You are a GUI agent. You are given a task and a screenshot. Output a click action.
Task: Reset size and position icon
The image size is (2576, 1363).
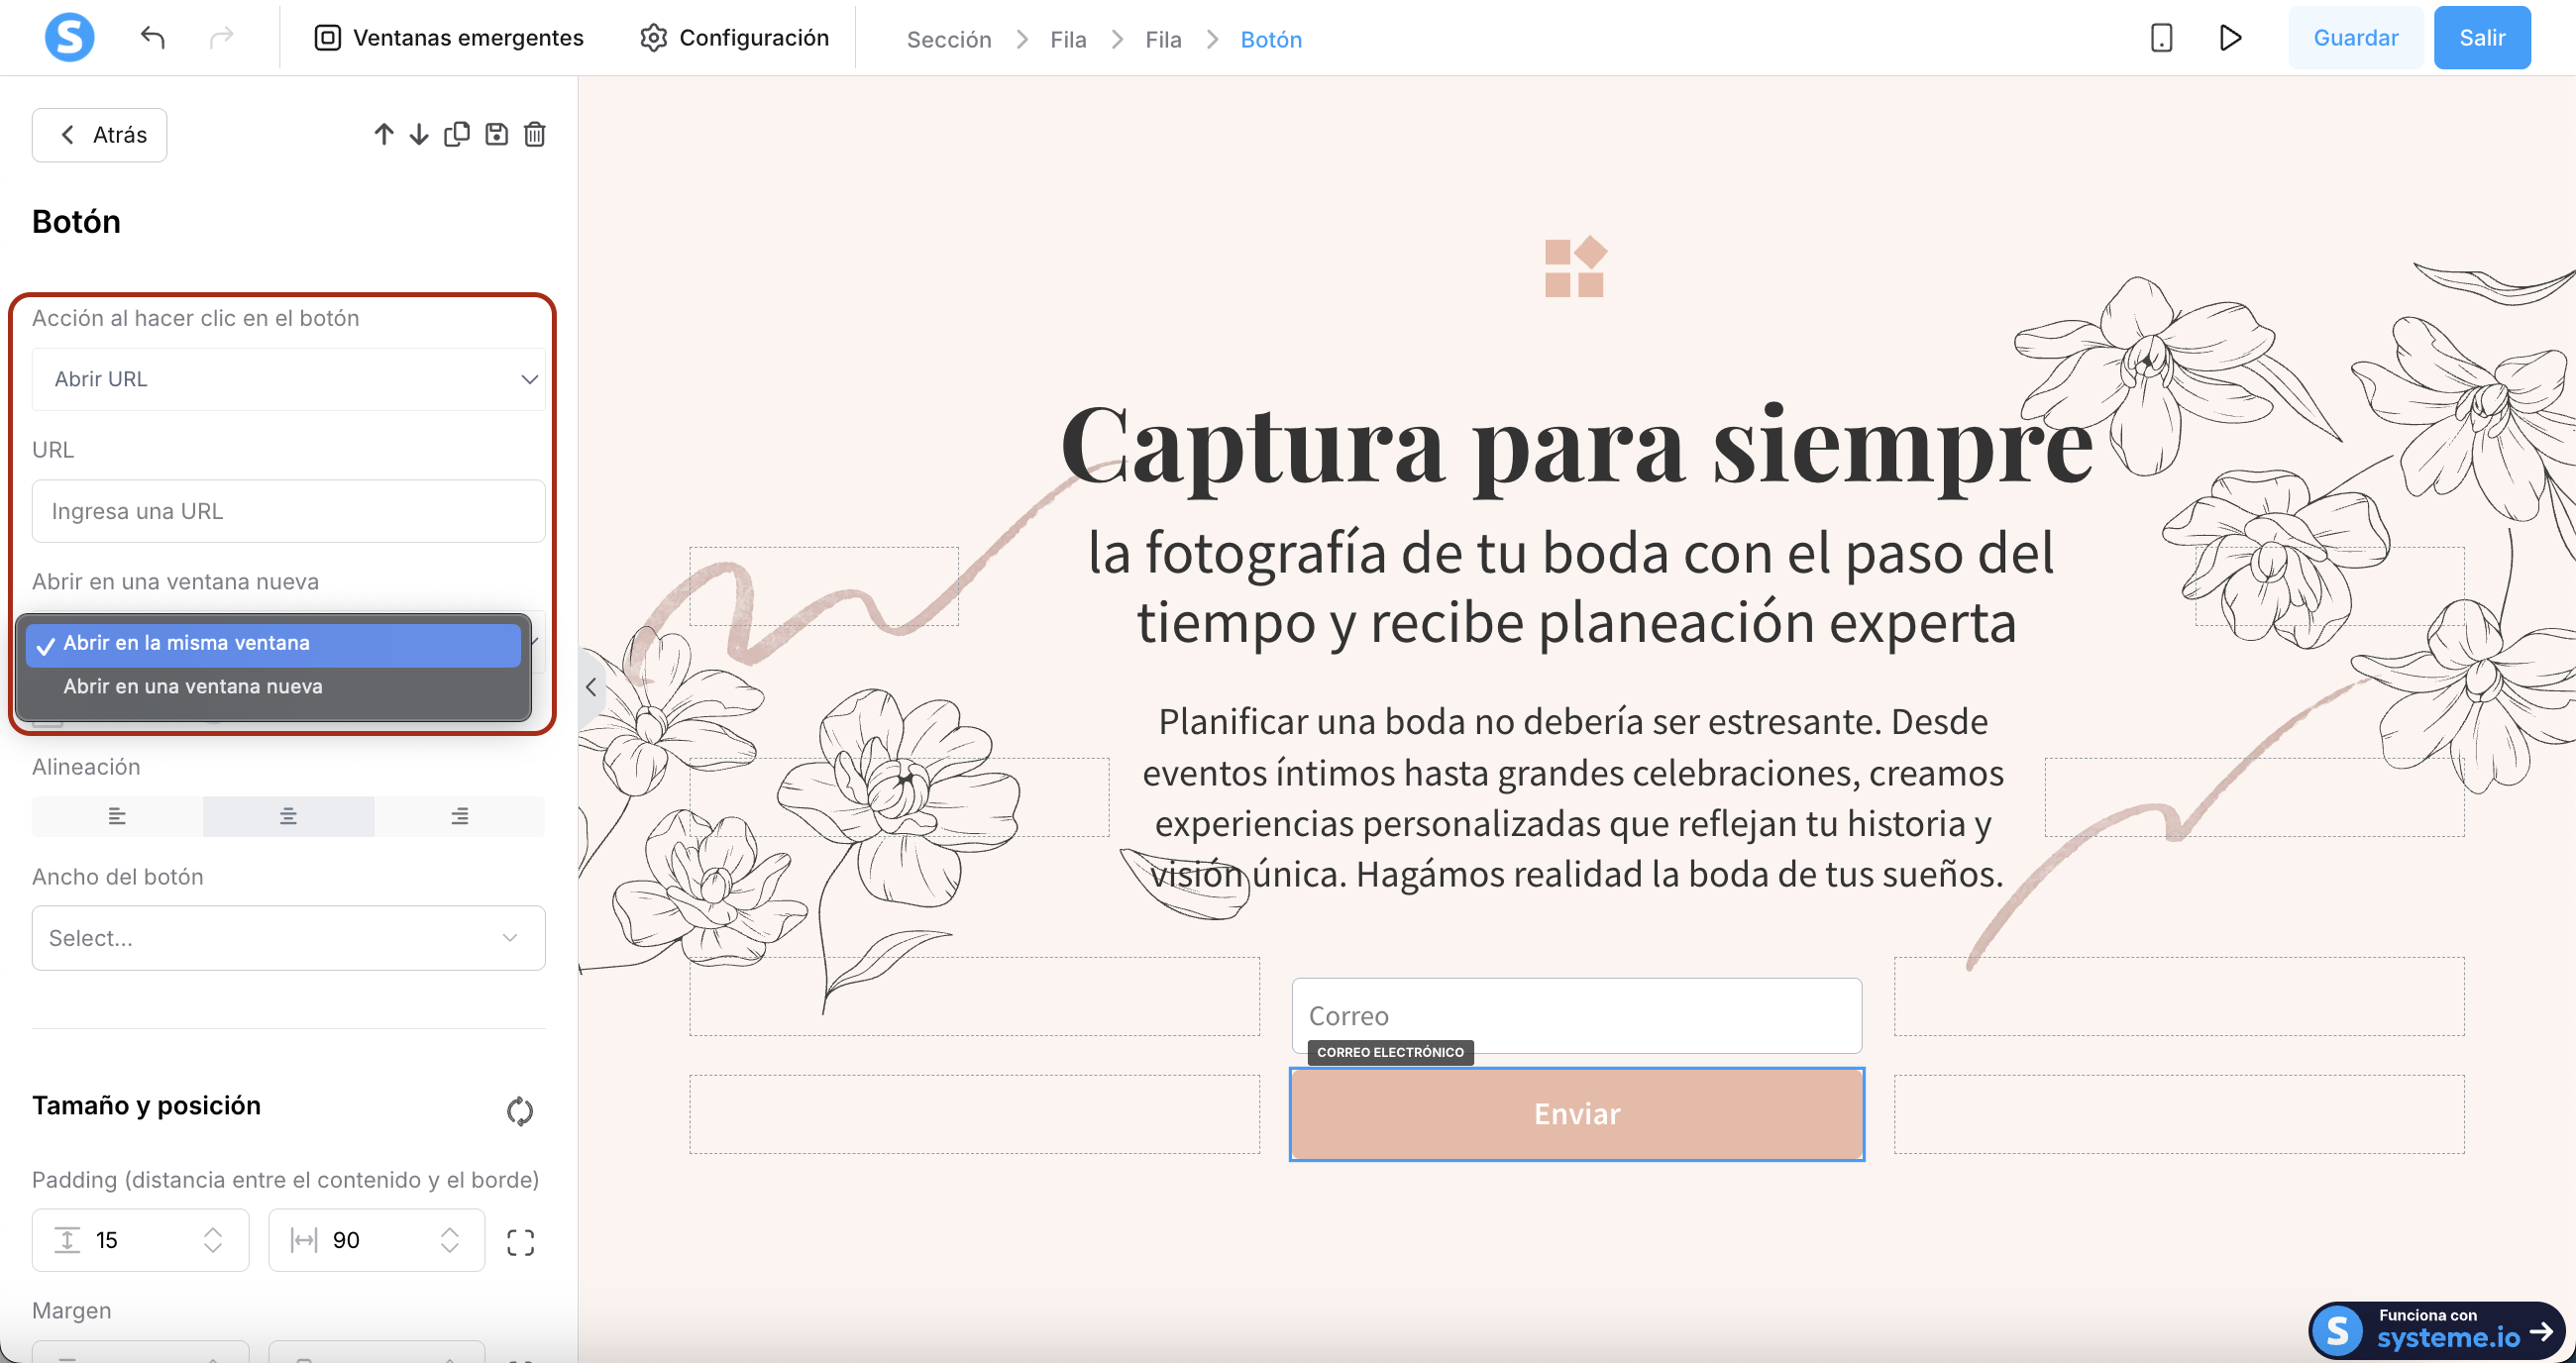click(519, 1110)
